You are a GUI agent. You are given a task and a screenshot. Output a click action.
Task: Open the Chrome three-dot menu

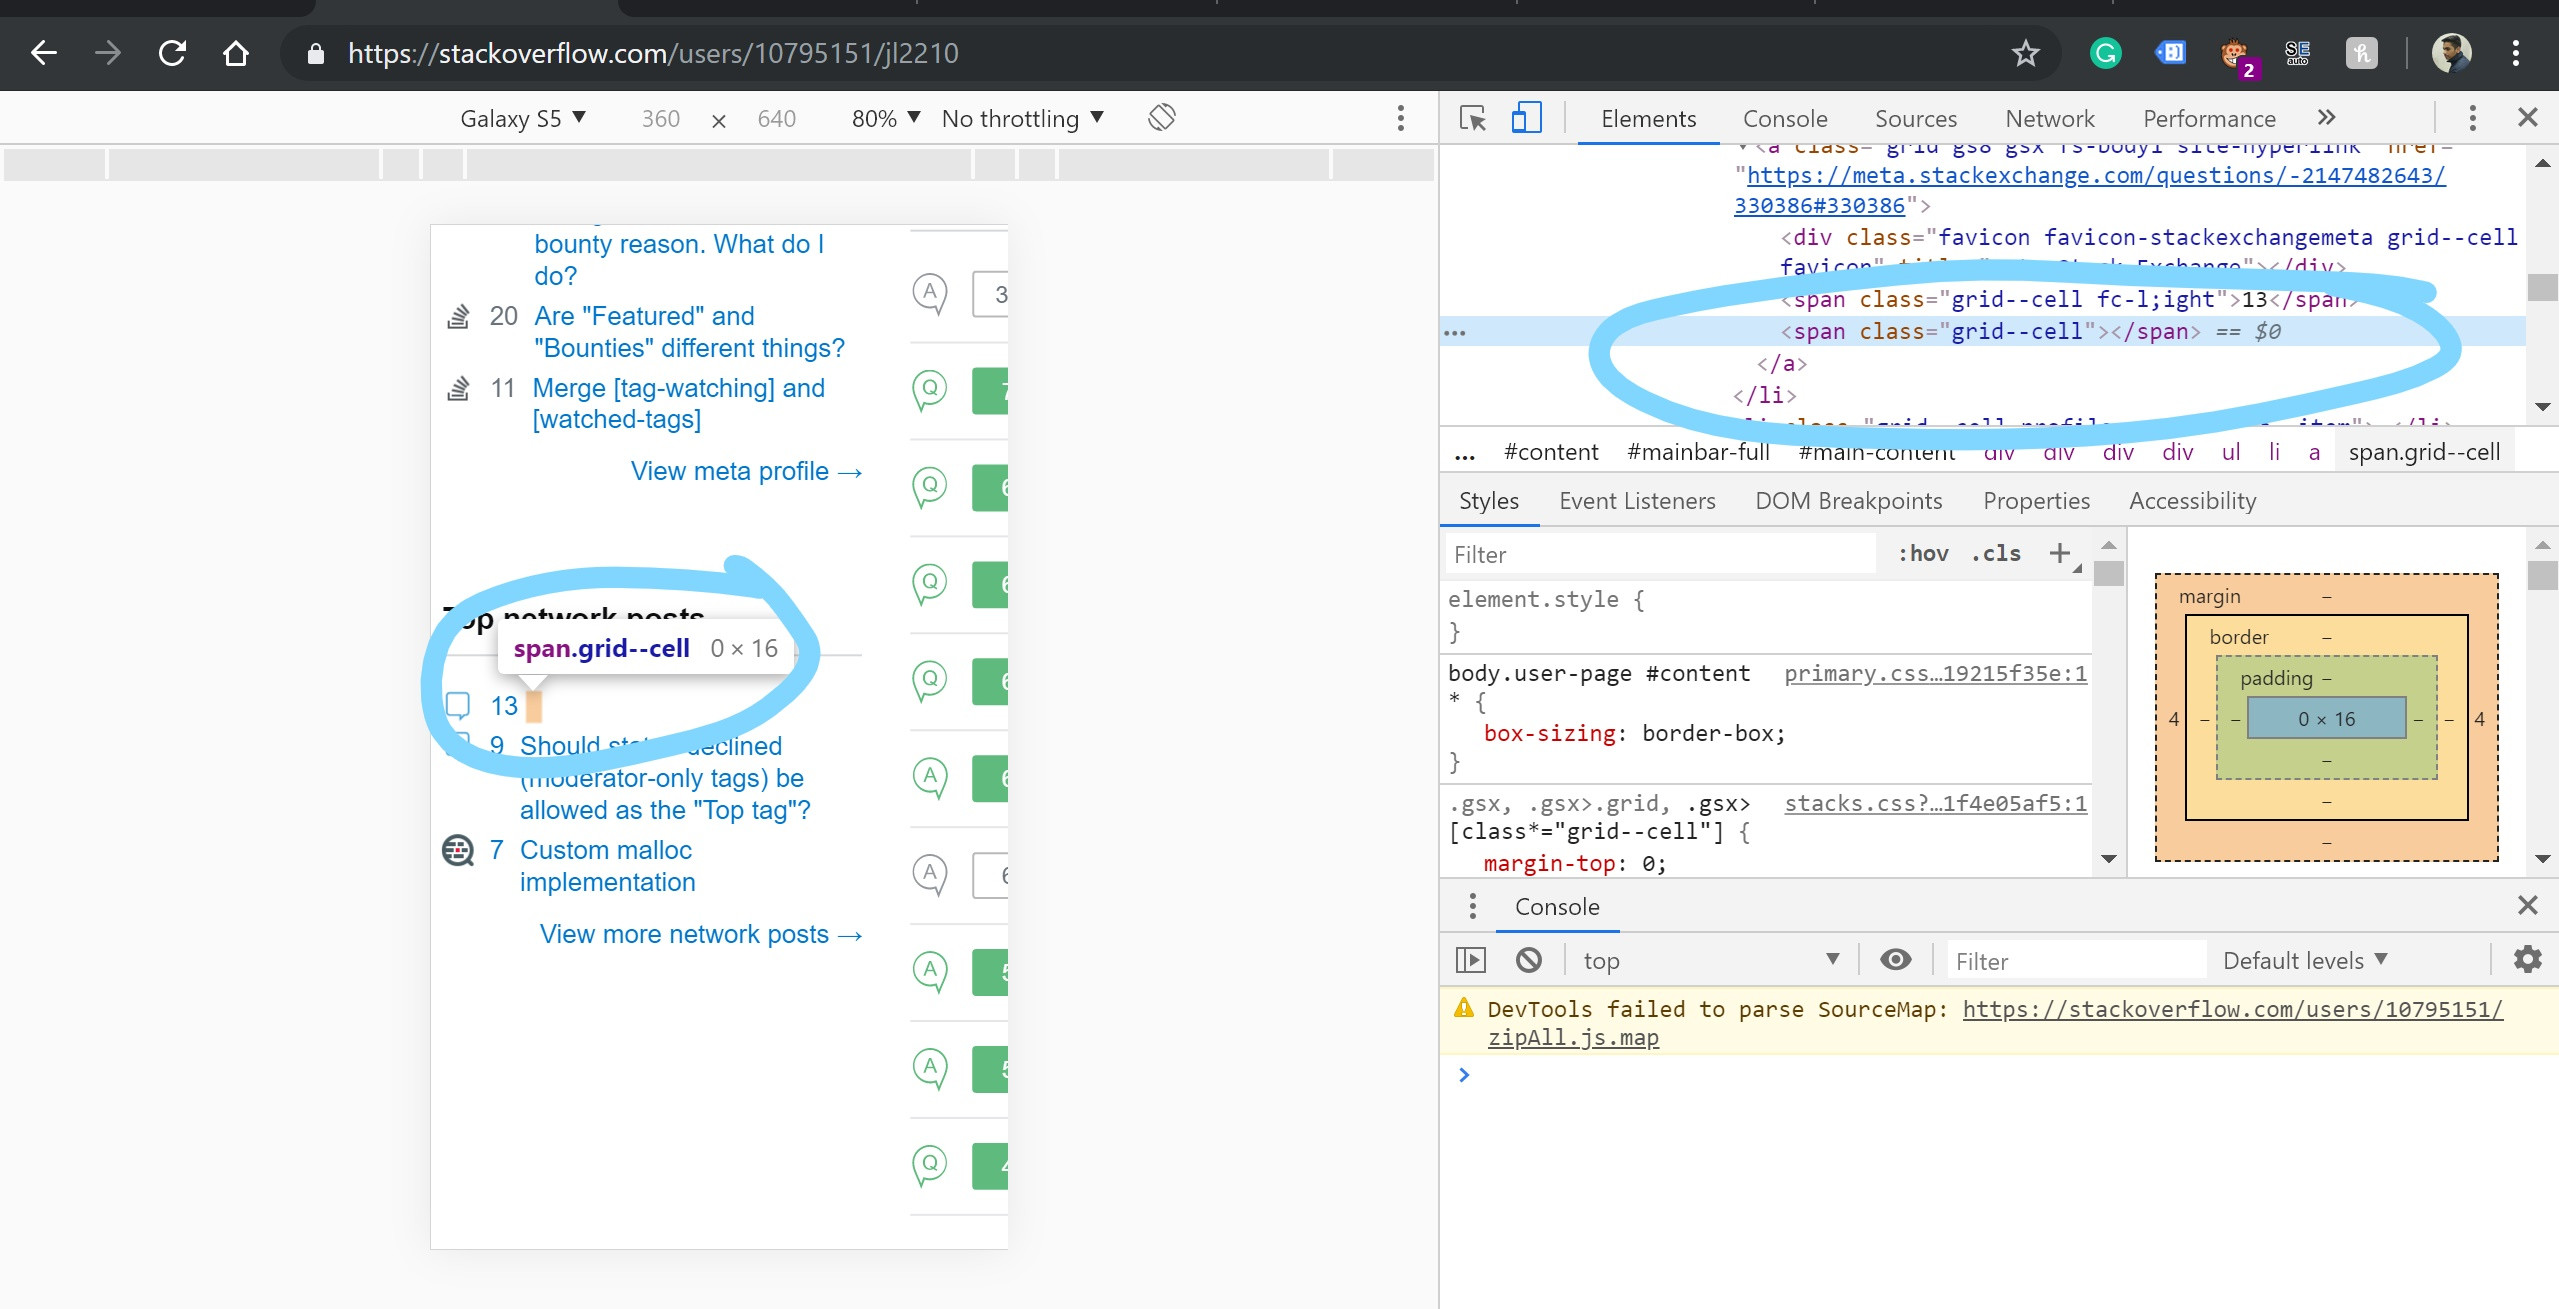[2515, 53]
